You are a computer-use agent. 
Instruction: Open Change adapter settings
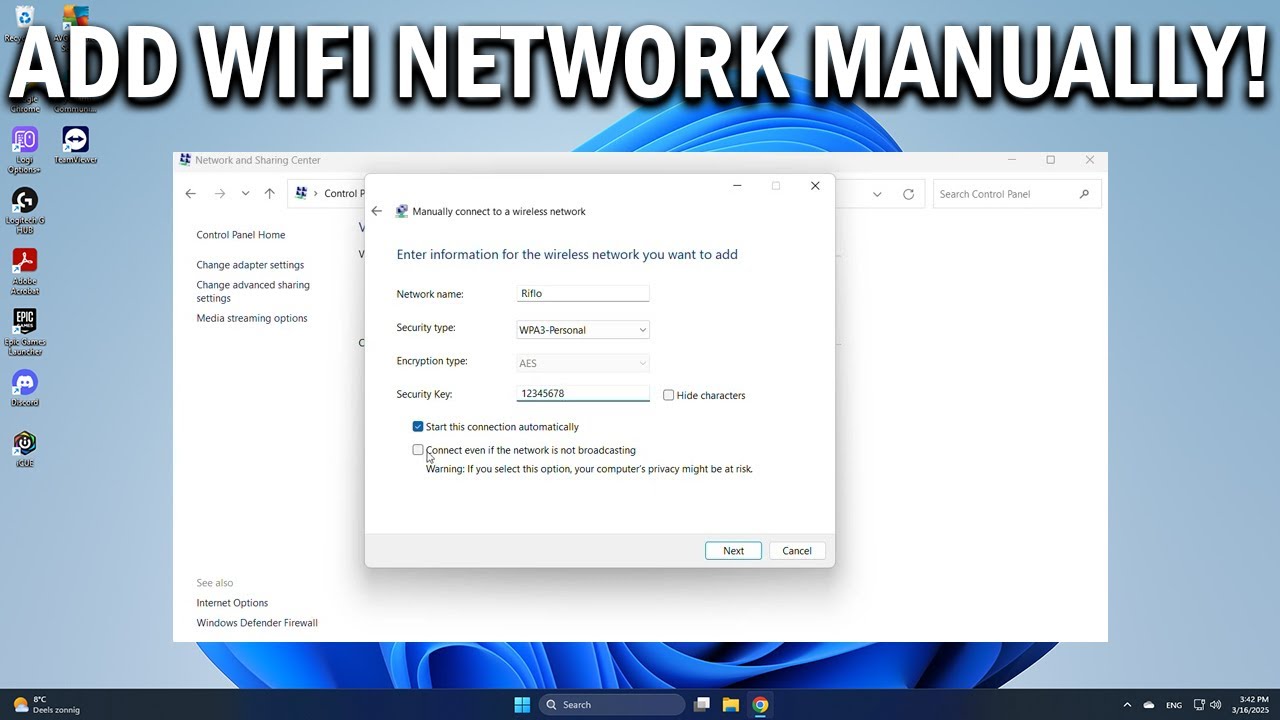click(x=250, y=265)
